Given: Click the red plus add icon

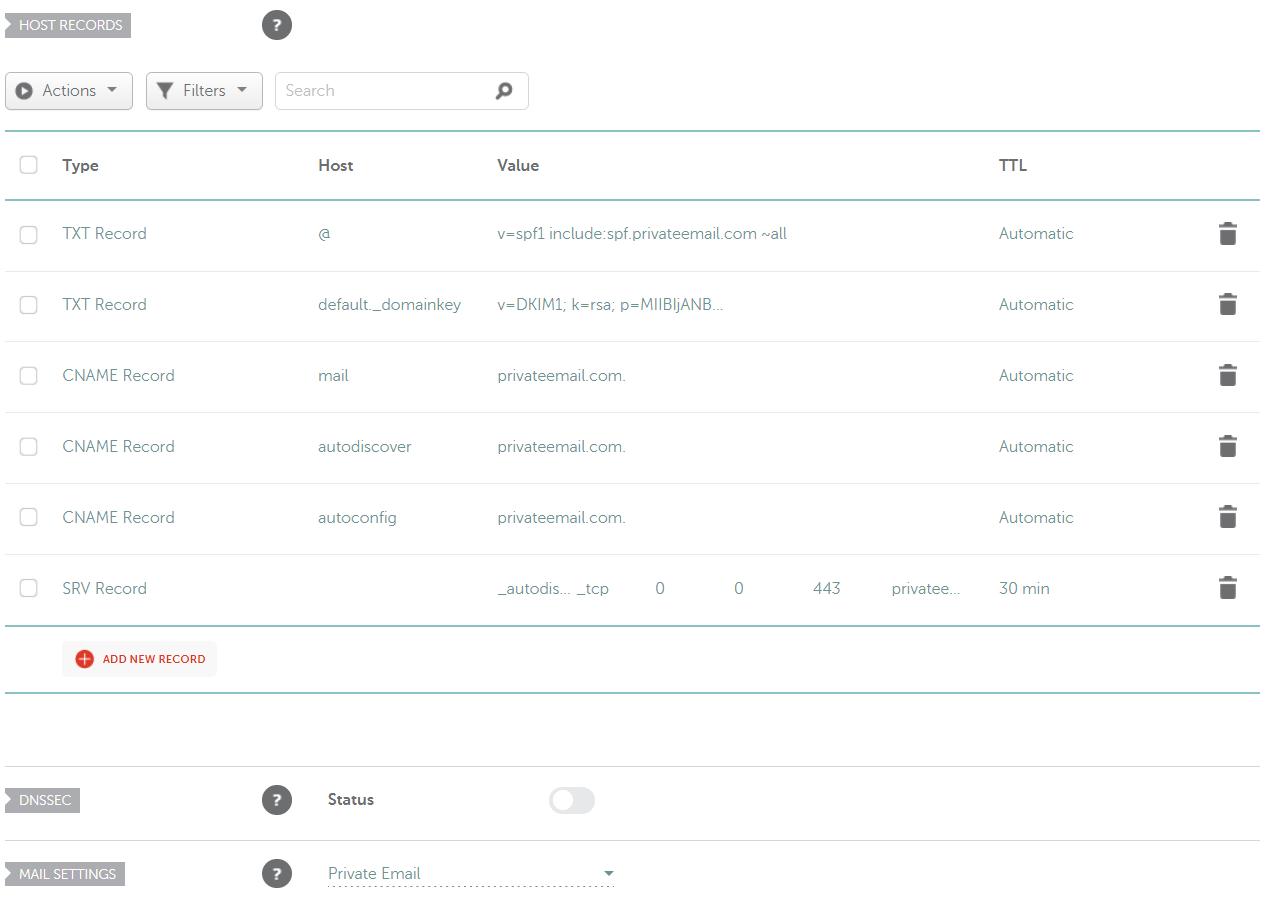Looking at the screenshot, I should [x=84, y=659].
